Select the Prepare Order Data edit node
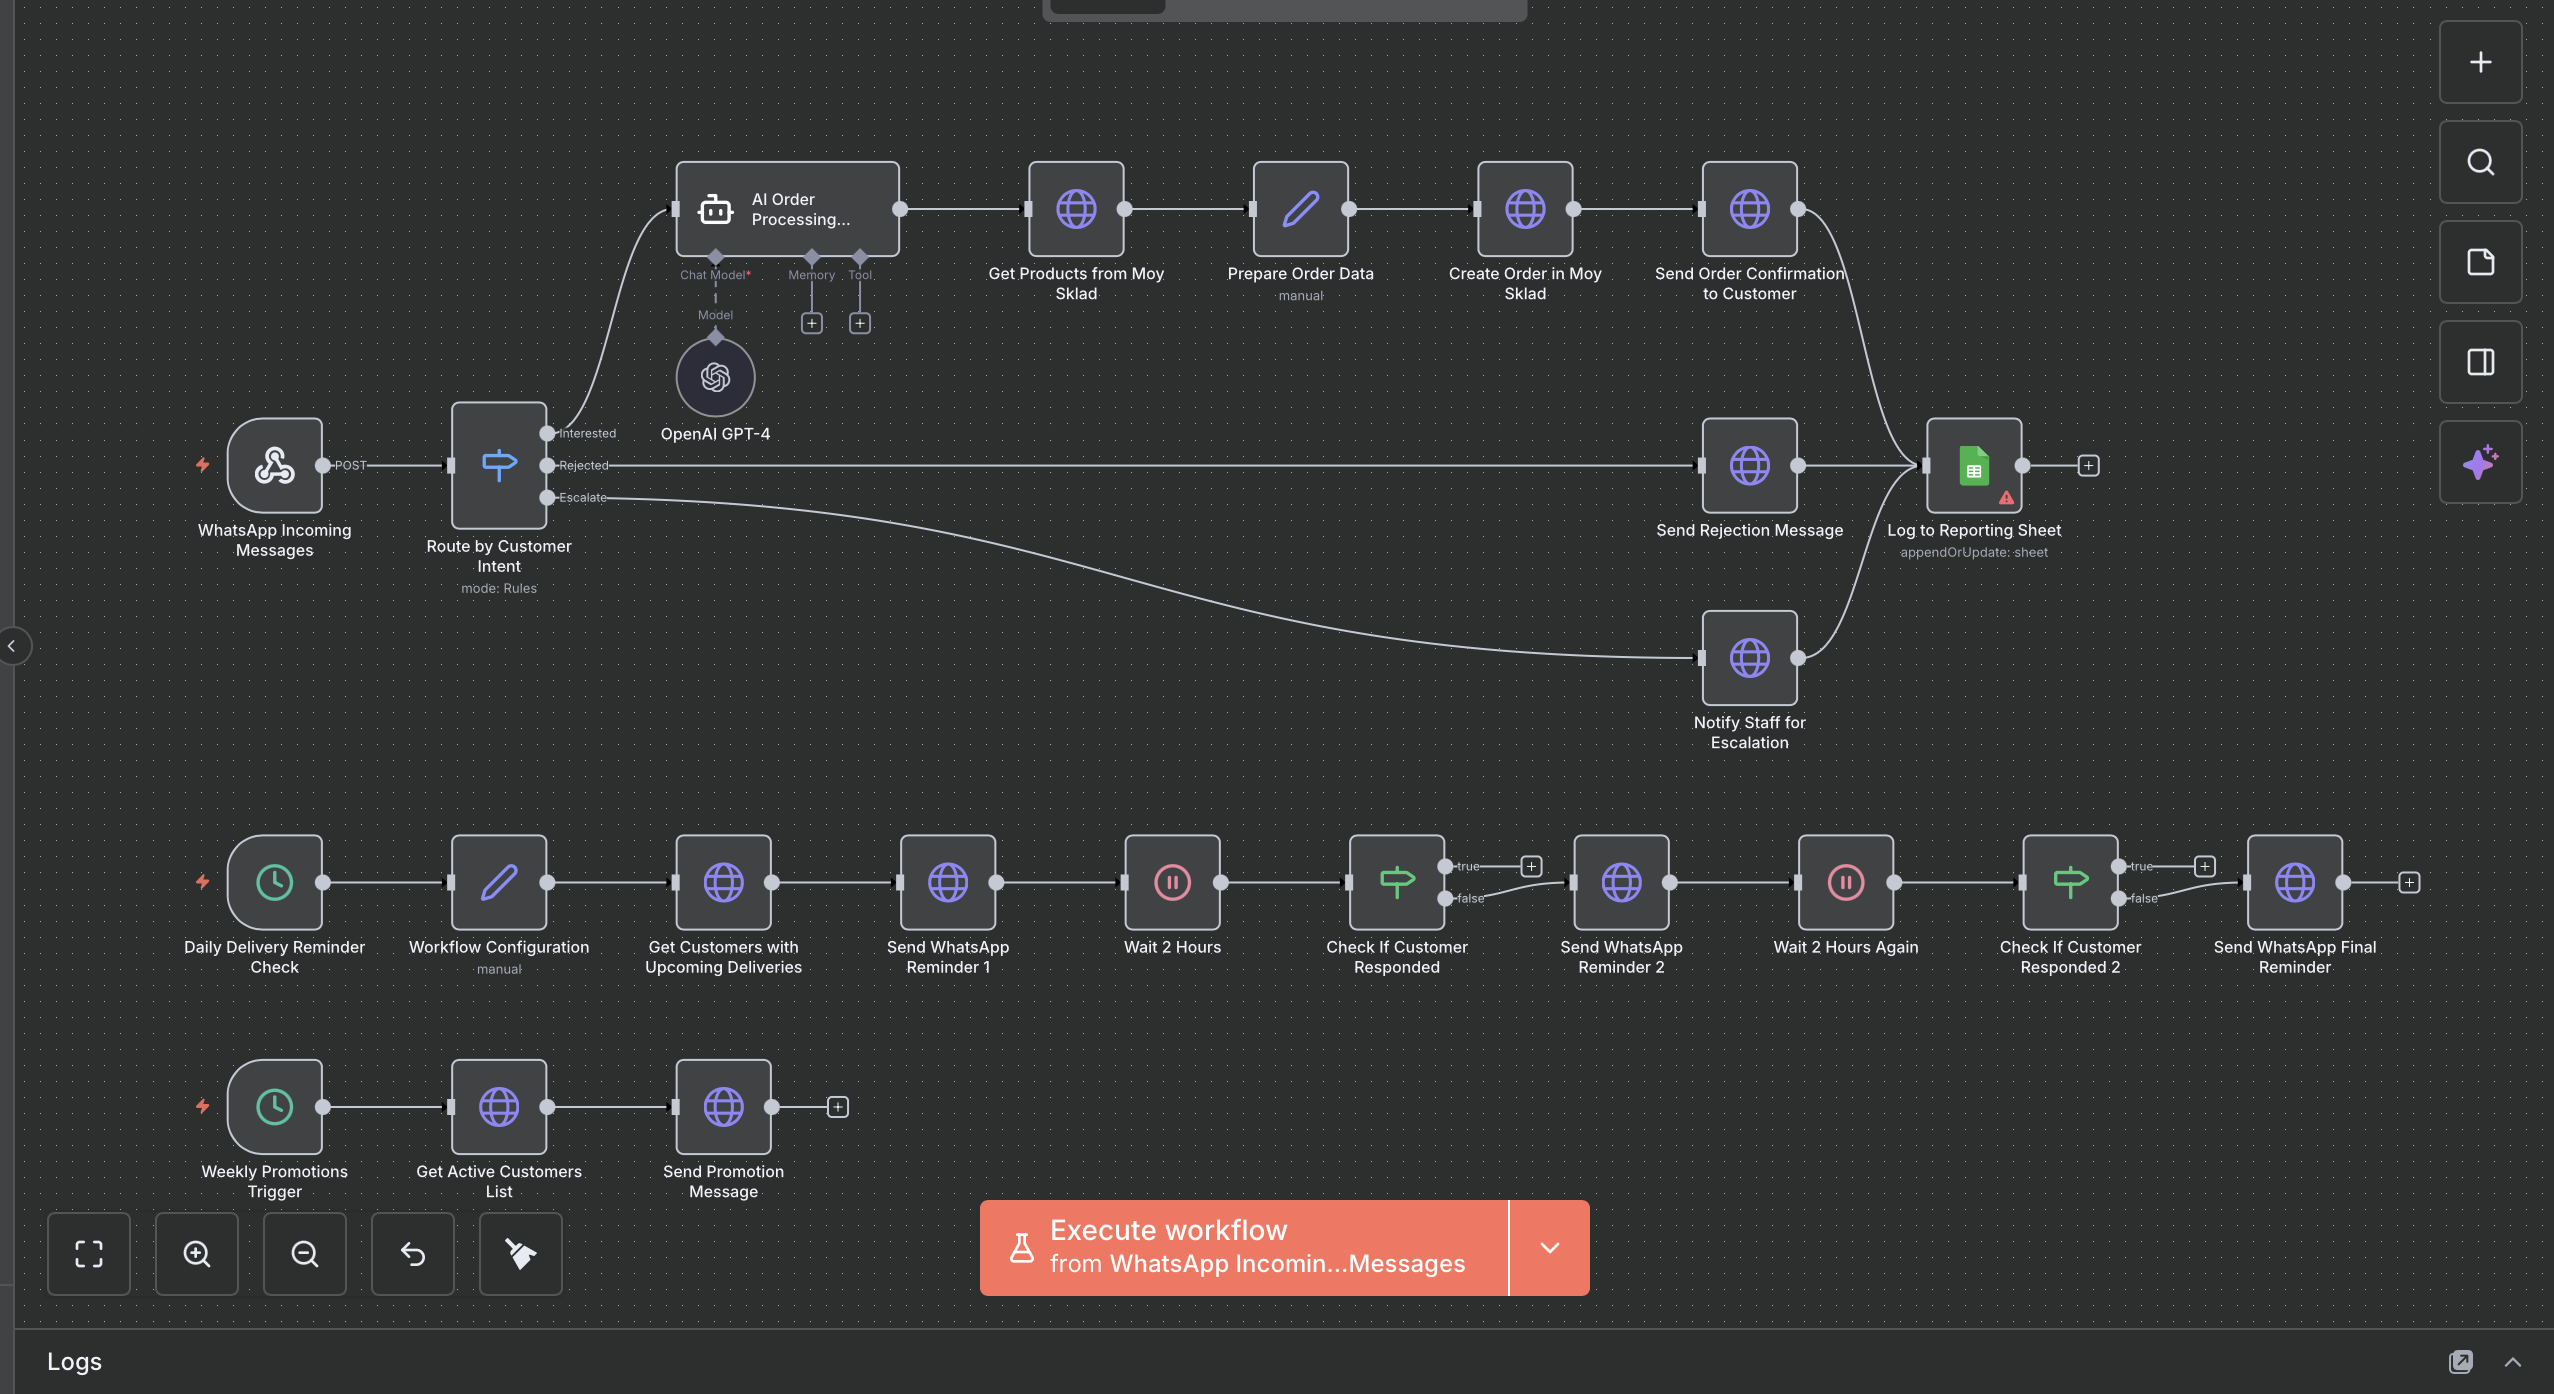The height and width of the screenshot is (1394, 2554). tap(1300, 209)
